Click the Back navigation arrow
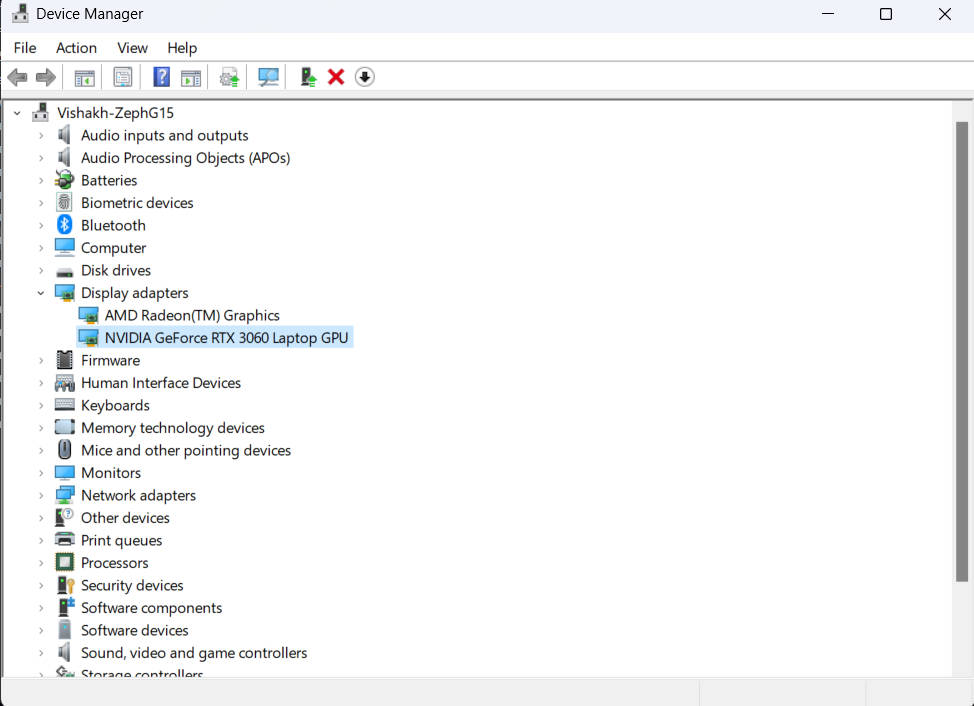The image size is (974, 706). point(17,77)
